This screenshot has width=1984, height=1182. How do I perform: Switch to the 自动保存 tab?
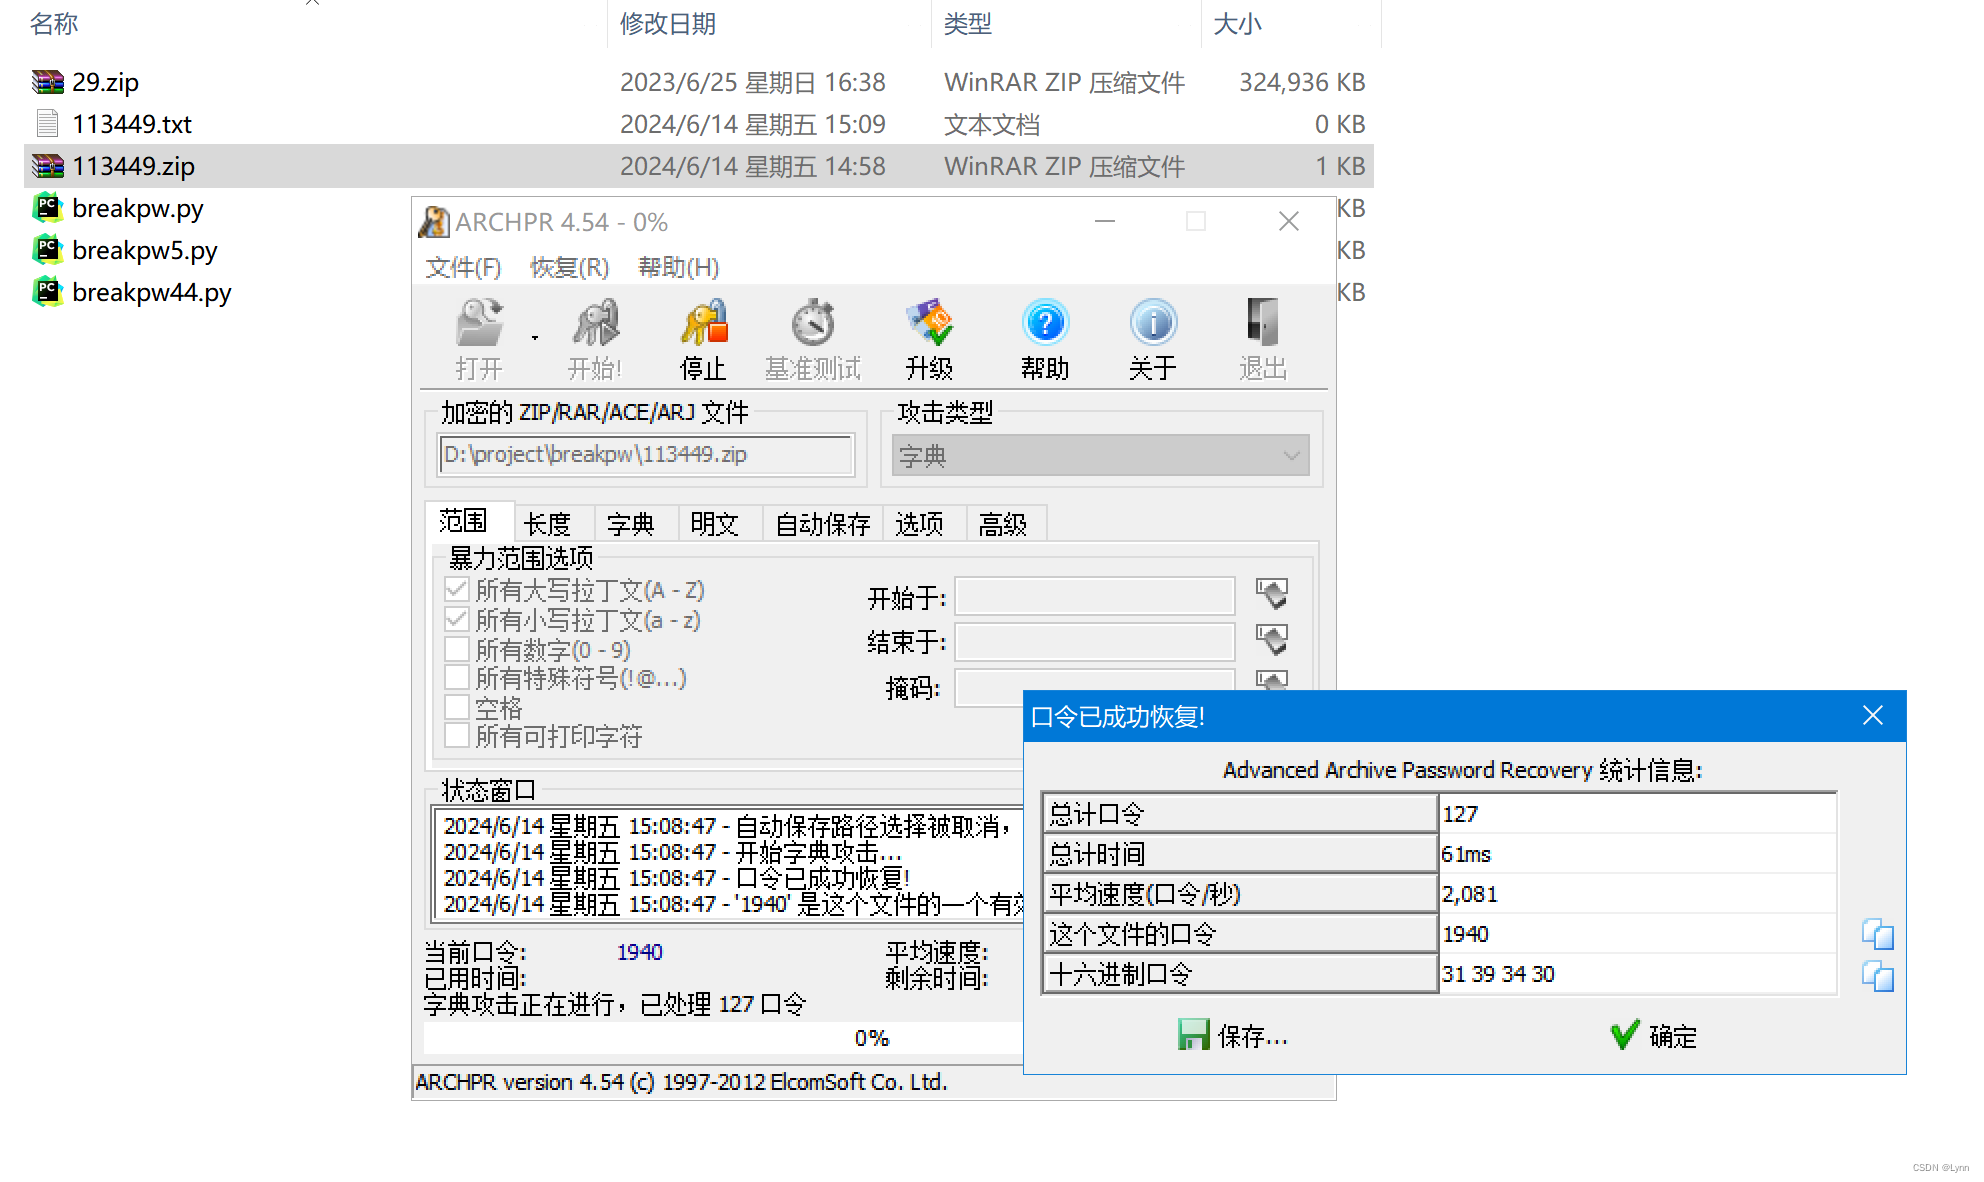pyautogui.click(x=823, y=524)
